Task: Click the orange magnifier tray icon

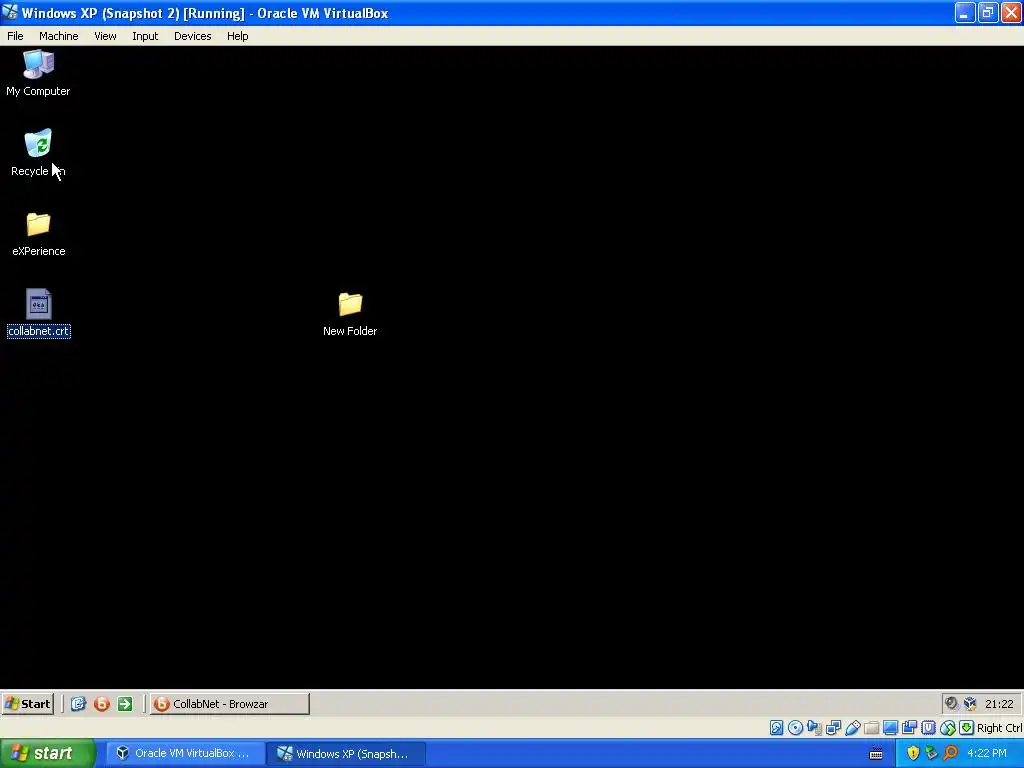Action: point(950,754)
